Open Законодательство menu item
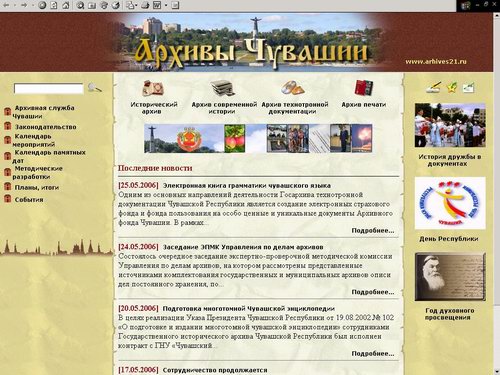 [x=46, y=127]
